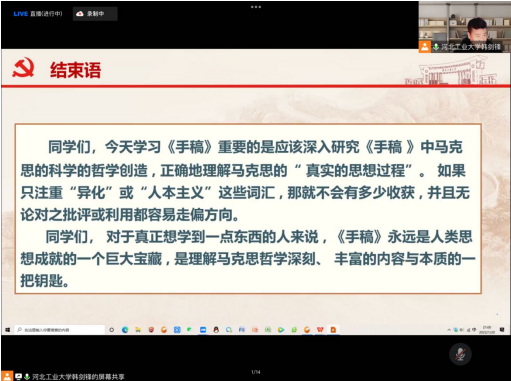
Task: Click the 河北工业大学韩剑锋的屏幕共享 label
Action: click(78, 377)
